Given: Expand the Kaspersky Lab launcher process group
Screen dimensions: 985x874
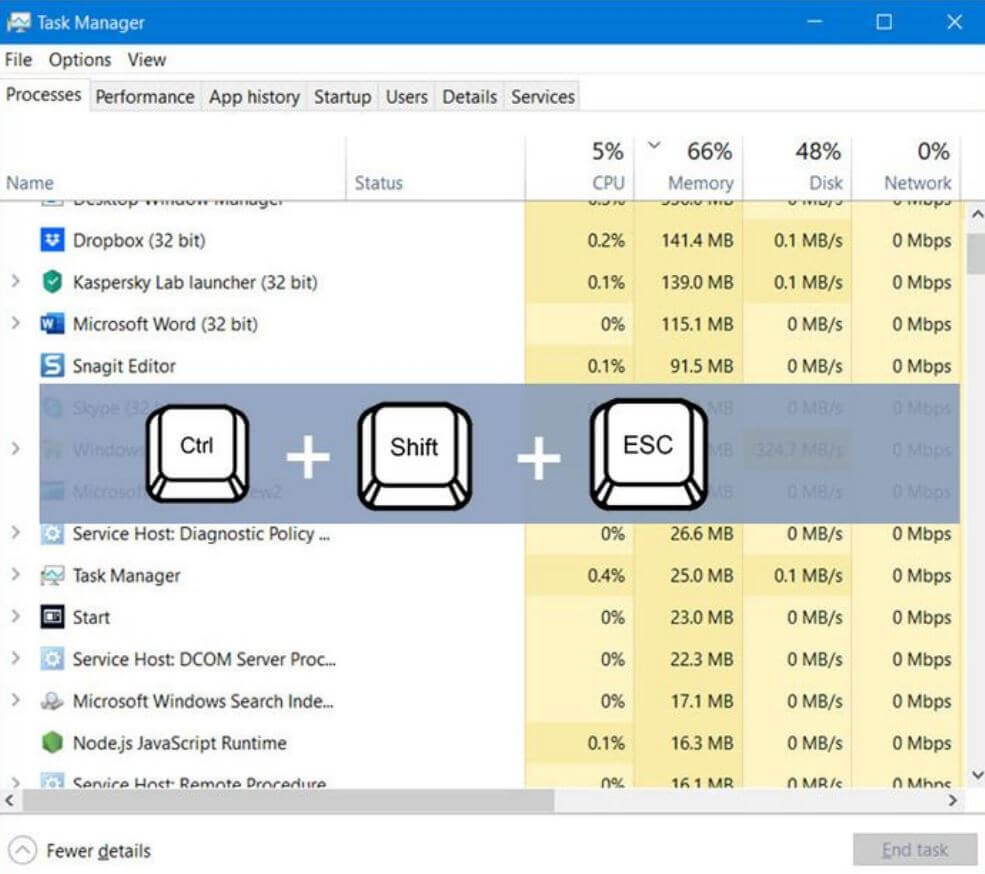Looking at the screenshot, I should click(15, 283).
